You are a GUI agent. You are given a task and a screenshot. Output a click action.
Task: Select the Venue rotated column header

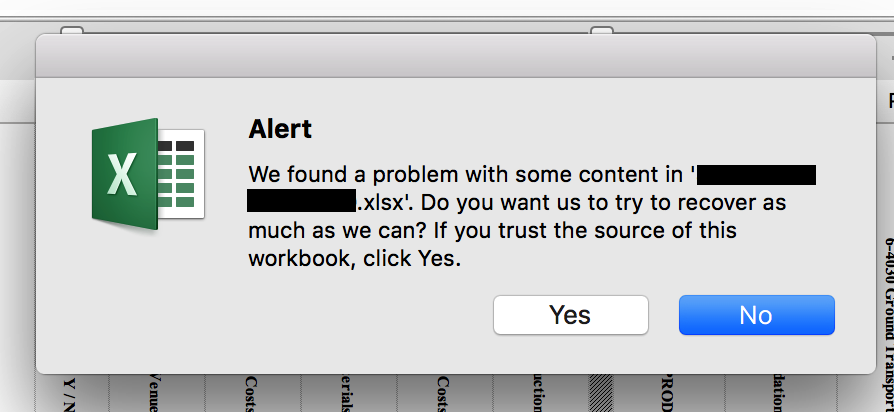(x=153, y=393)
